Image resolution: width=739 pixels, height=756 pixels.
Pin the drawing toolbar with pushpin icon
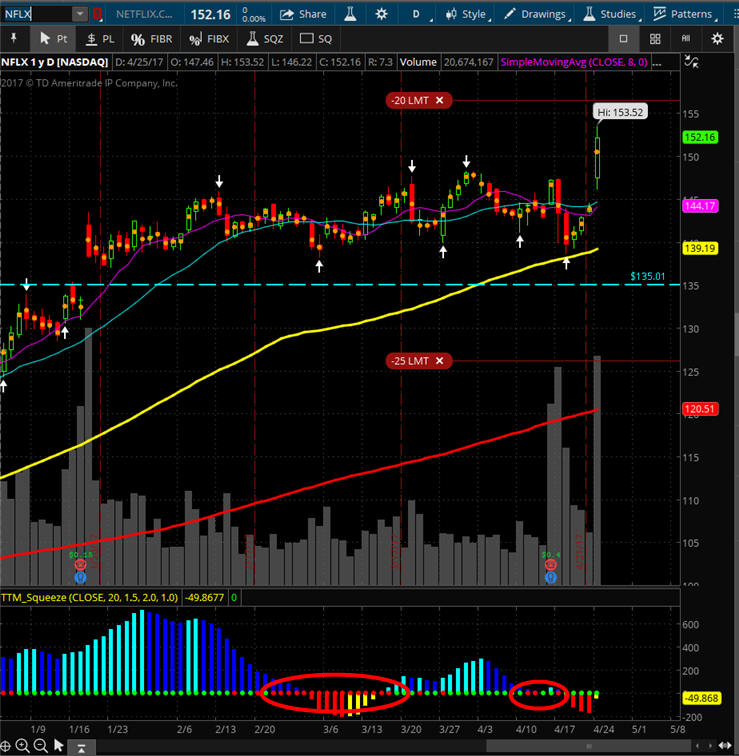pos(15,38)
